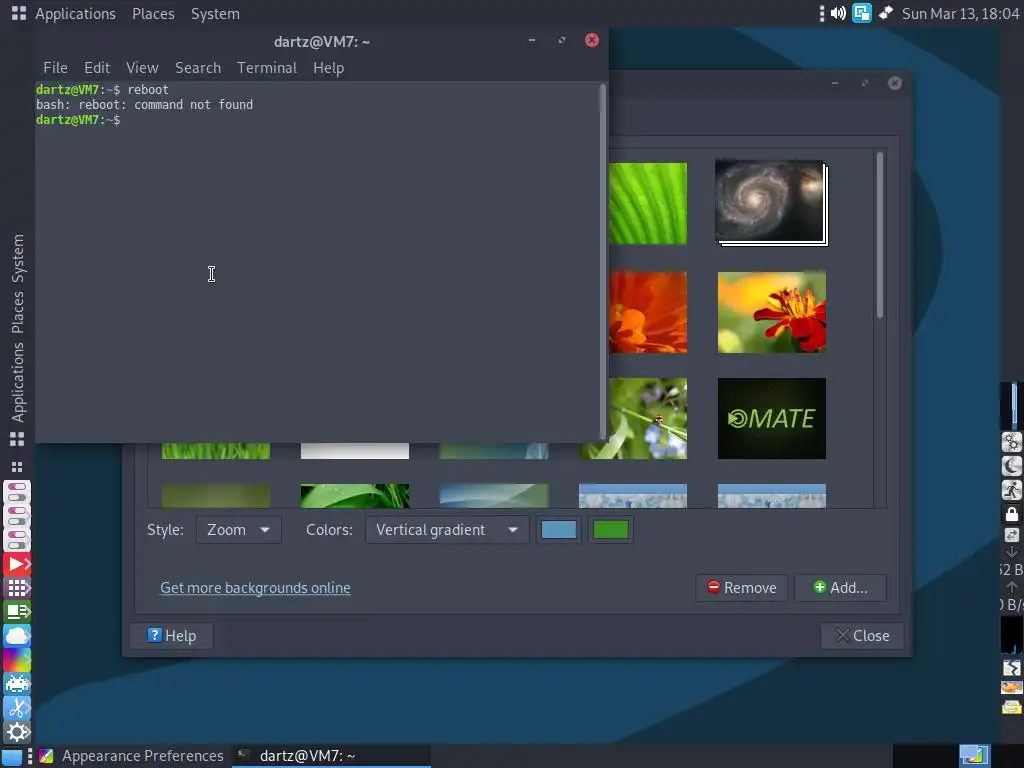Open the File menu in the terminal

[55, 68]
